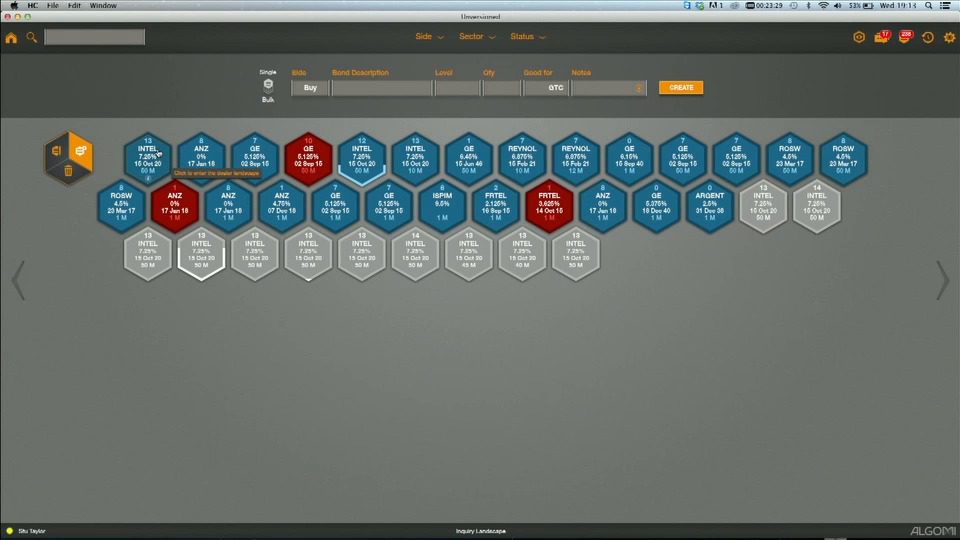Screen dimensions: 960x540
Task: Go to the previous page with left arrow
Action: [18, 280]
